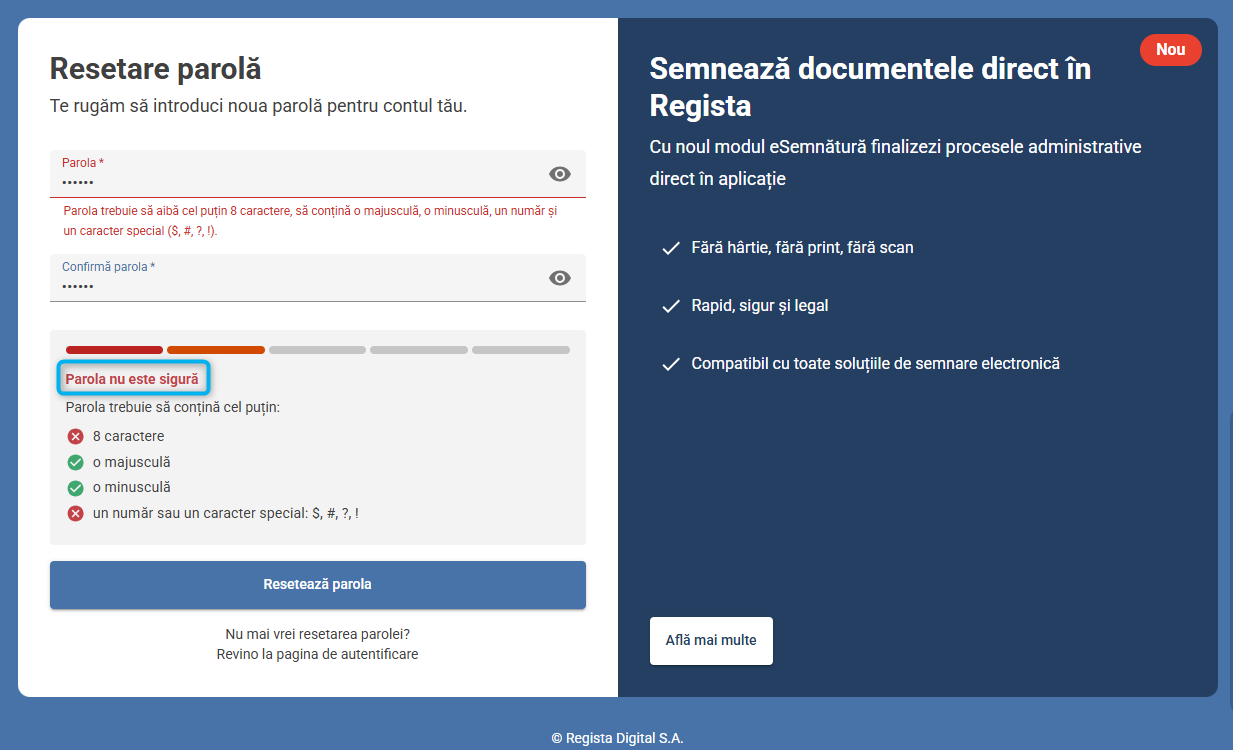
Task: Go to Revino la pagina de autentificare
Action: pos(317,654)
